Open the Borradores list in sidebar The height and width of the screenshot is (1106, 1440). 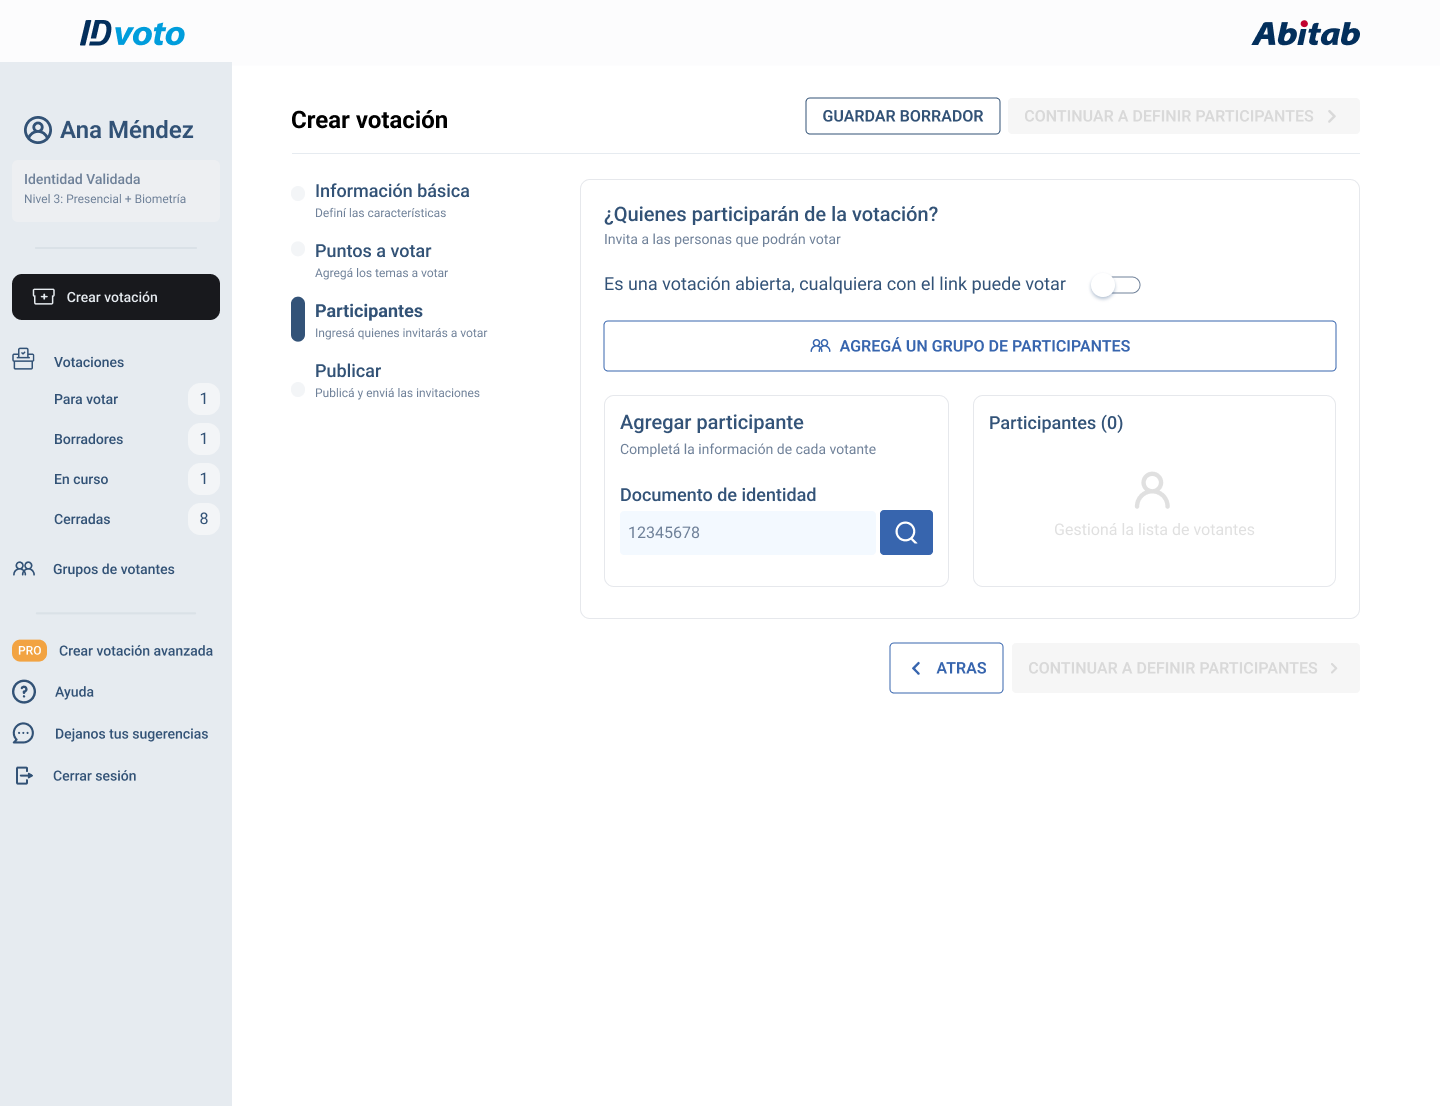tap(89, 439)
